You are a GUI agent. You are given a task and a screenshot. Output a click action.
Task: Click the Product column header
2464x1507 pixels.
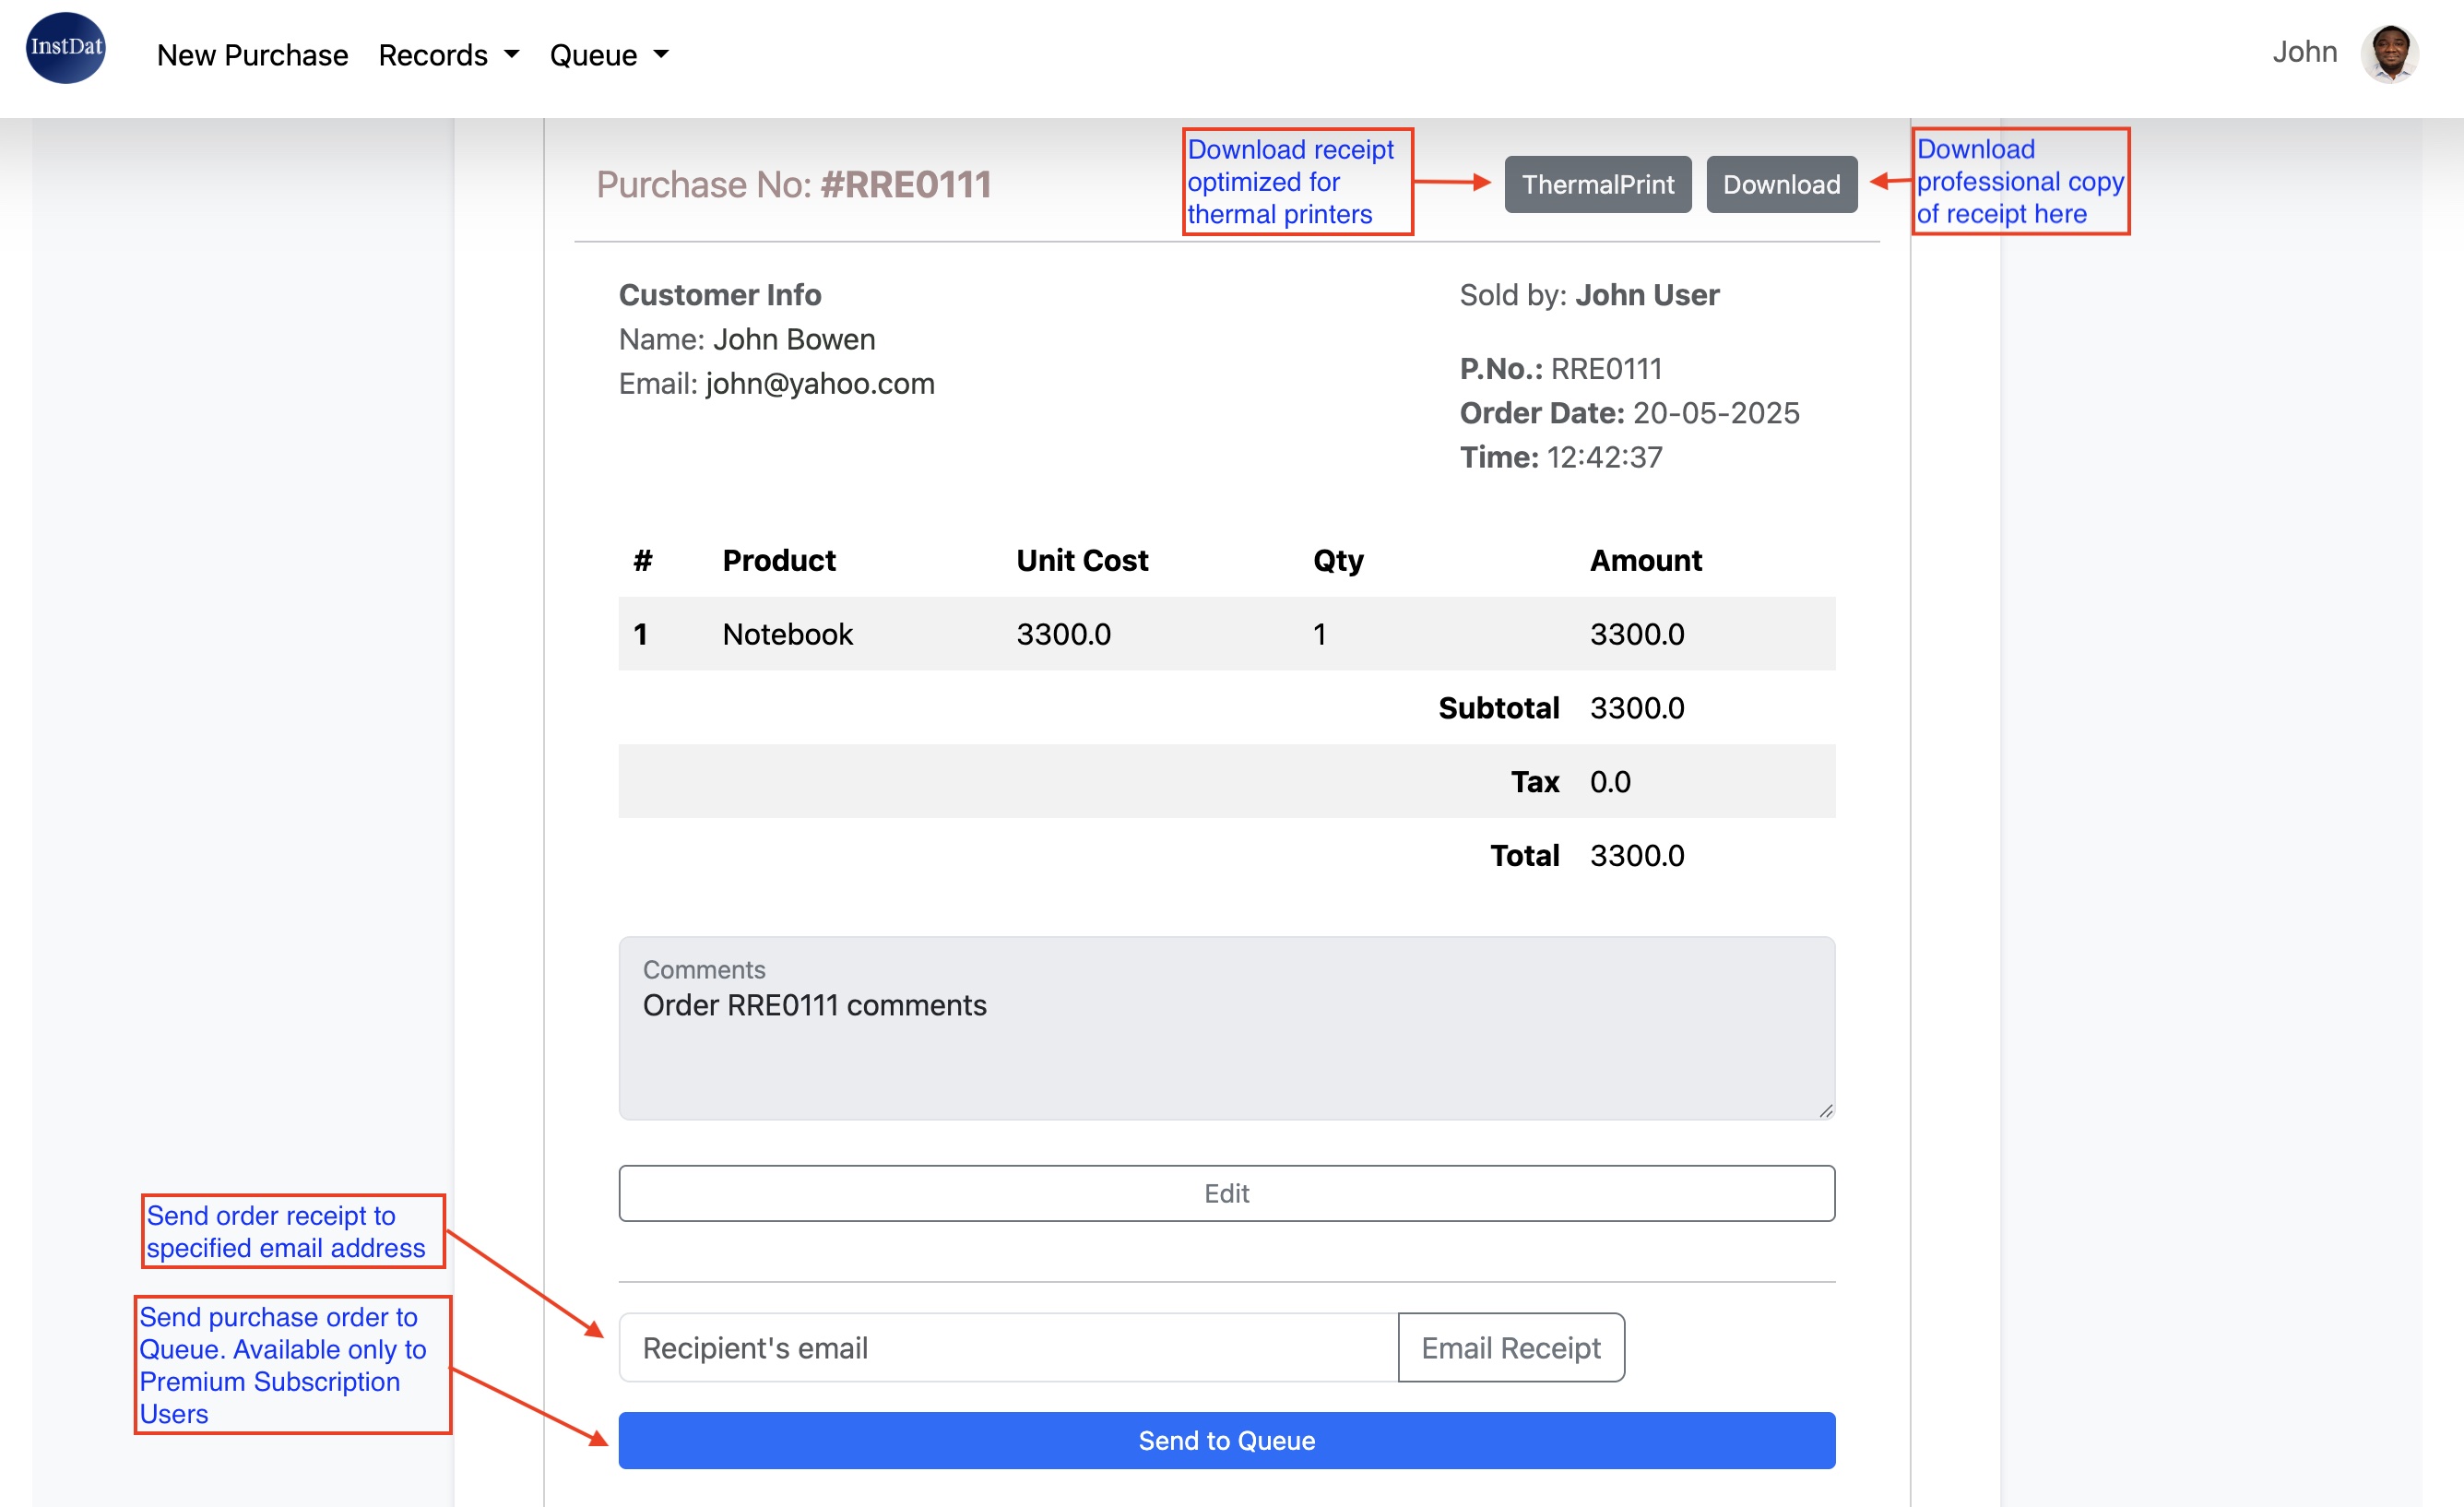778,560
